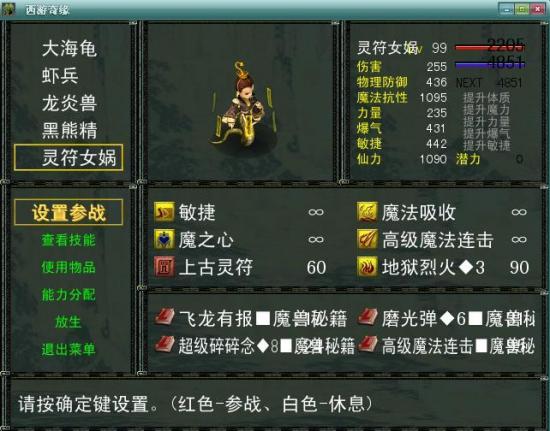Click the 飞龙有报 red book icon

165,317
